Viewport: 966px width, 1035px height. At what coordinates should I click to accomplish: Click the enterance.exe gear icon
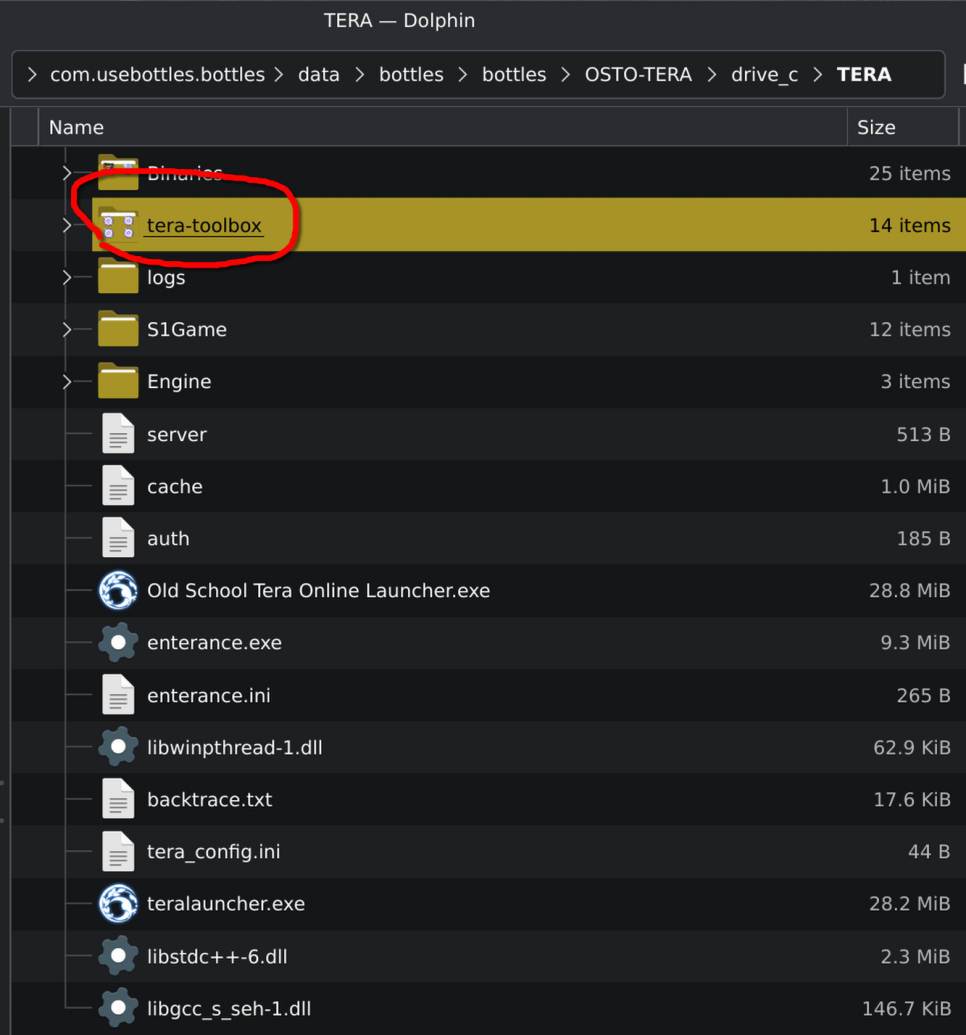tap(118, 643)
